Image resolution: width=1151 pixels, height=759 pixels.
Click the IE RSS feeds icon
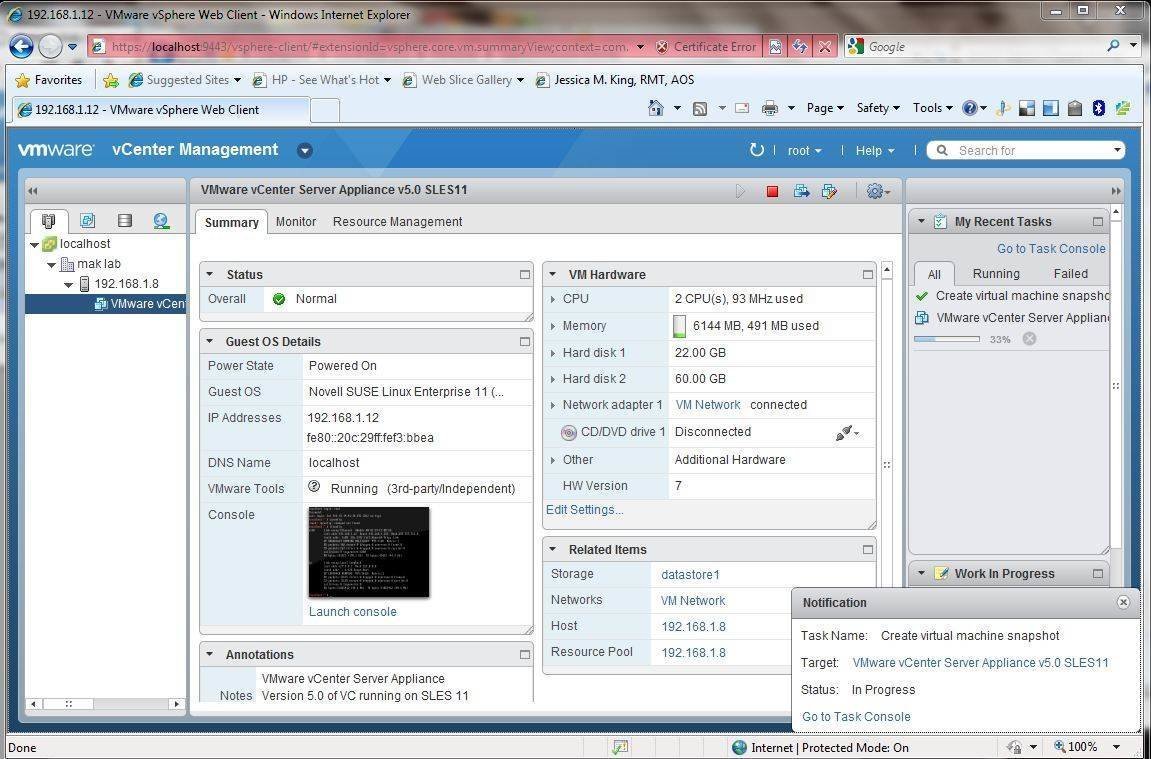click(x=700, y=109)
